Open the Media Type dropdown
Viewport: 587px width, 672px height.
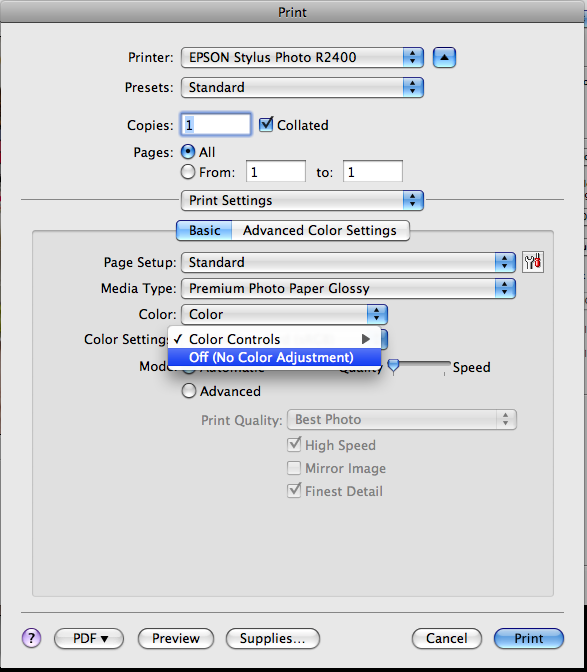click(x=348, y=288)
